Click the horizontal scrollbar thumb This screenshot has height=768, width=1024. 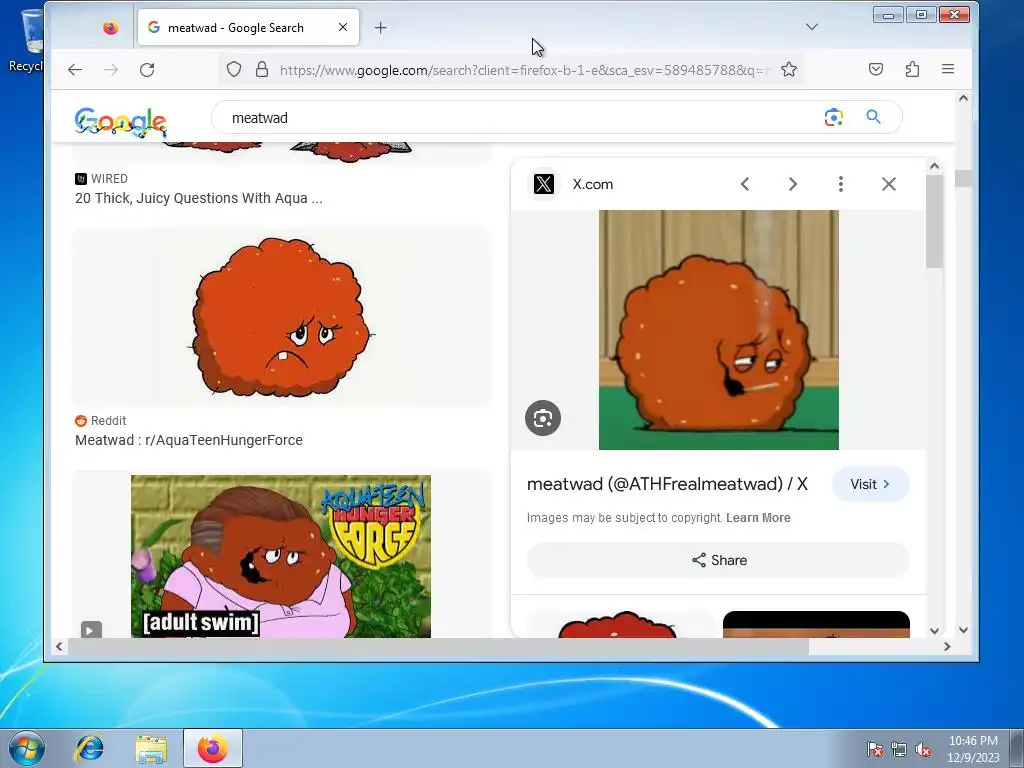438,647
